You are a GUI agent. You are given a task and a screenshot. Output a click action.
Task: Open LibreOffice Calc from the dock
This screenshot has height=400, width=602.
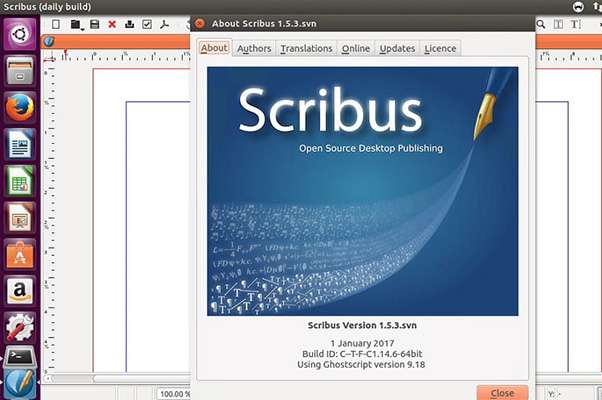click(20, 181)
